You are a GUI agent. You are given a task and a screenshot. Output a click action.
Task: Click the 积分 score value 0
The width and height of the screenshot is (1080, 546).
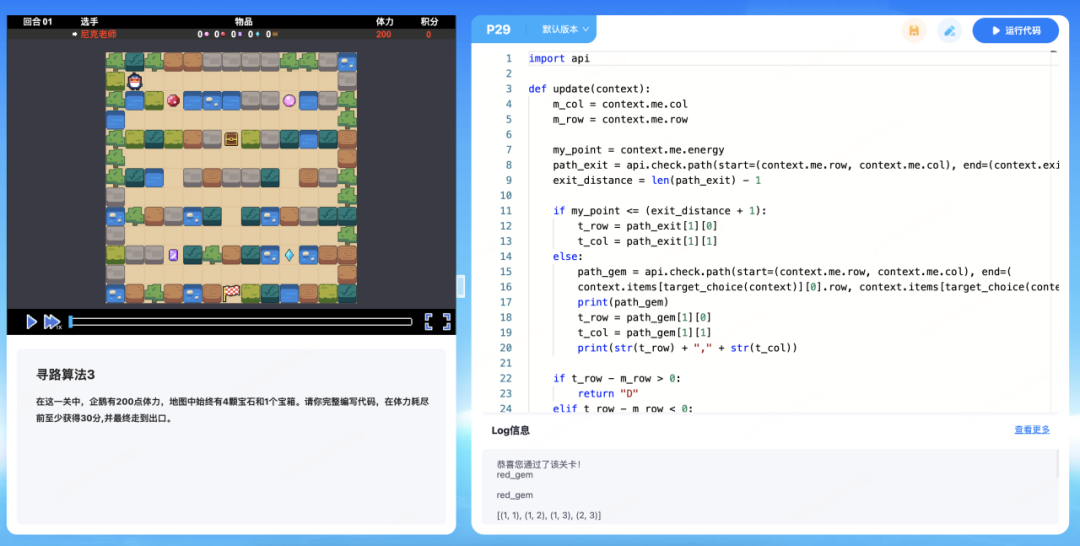click(428, 34)
